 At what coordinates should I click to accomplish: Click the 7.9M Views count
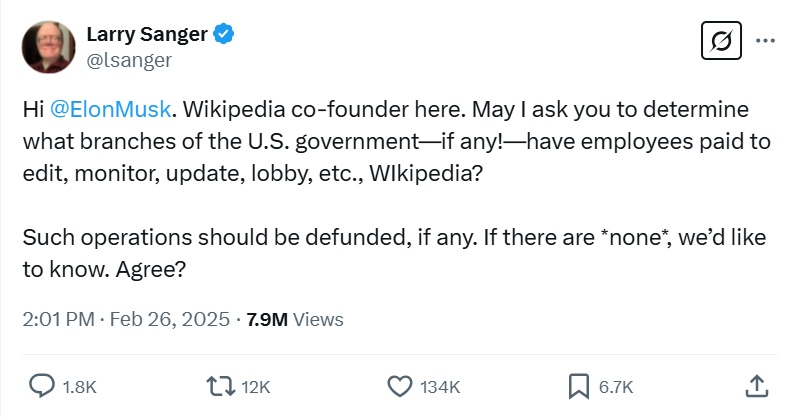pos(295,320)
